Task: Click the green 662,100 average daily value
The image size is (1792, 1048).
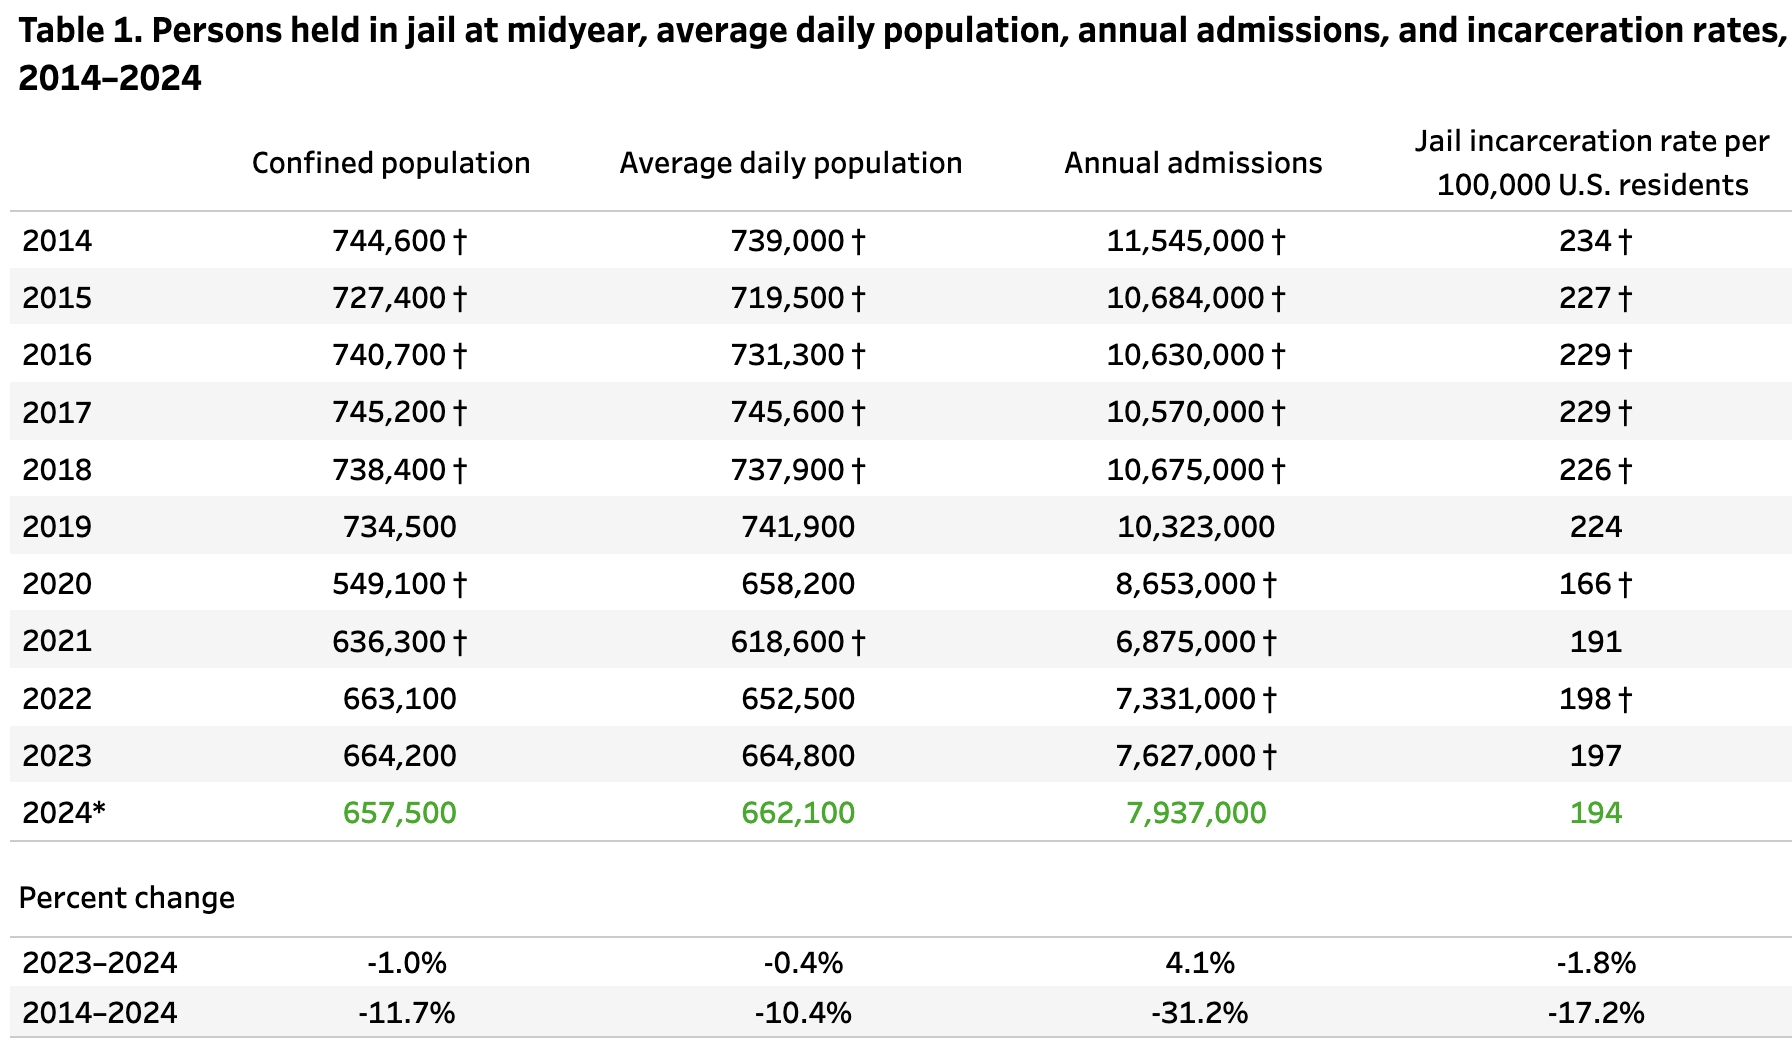Action: point(798,813)
